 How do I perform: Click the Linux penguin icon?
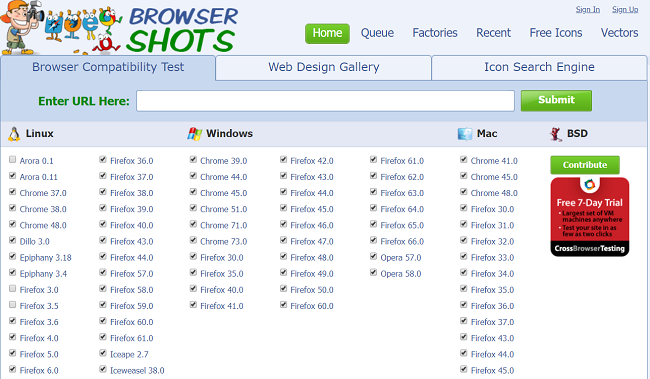tap(14, 134)
